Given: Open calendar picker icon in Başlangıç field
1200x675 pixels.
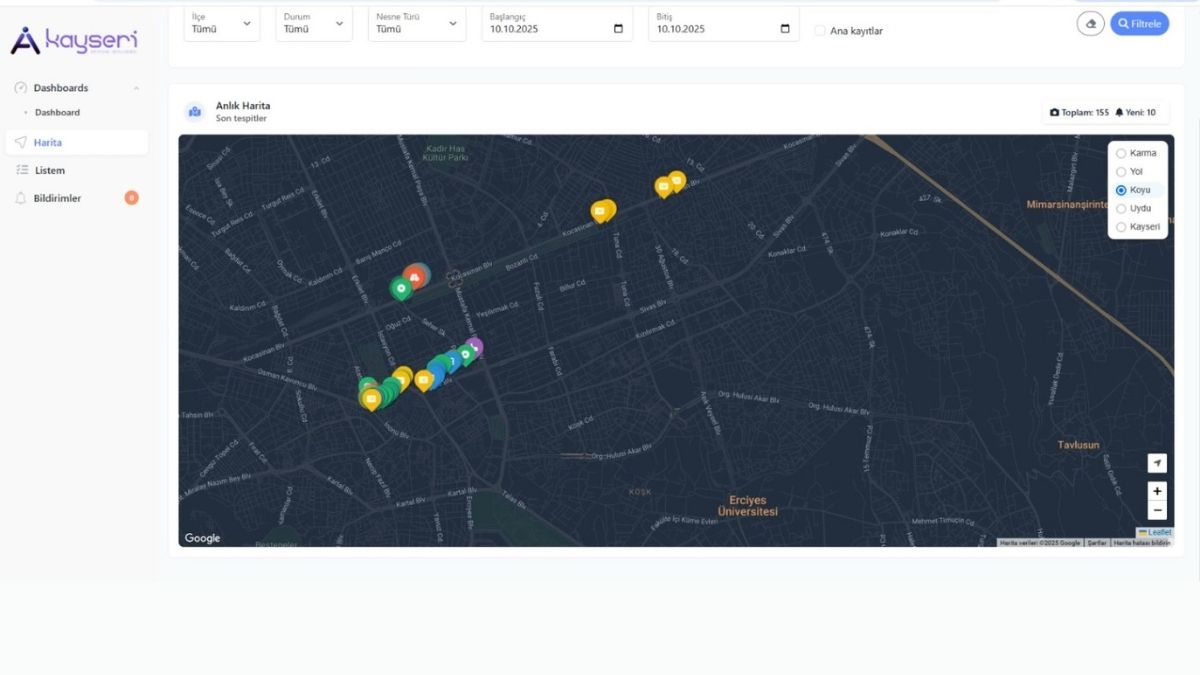Looking at the screenshot, I should tap(618, 29).
